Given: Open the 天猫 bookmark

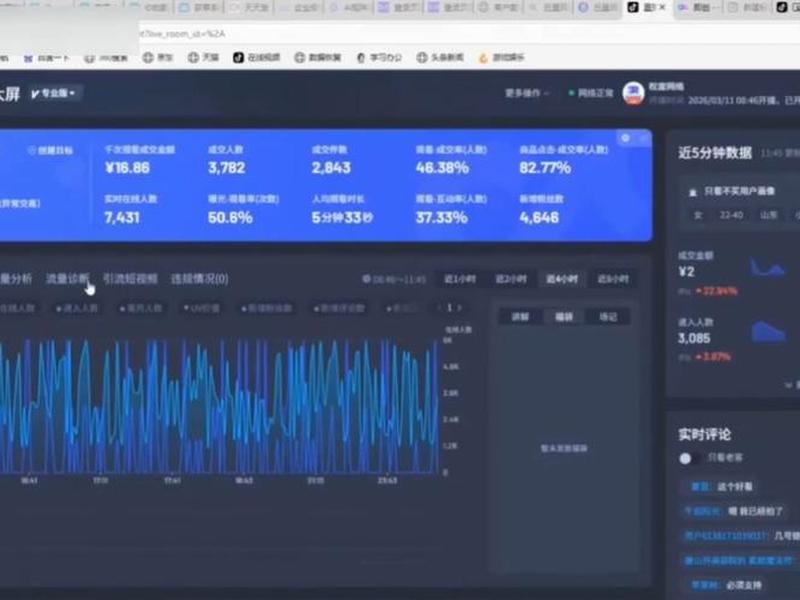Looking at the screenshot, I should [x=204, y=57].
